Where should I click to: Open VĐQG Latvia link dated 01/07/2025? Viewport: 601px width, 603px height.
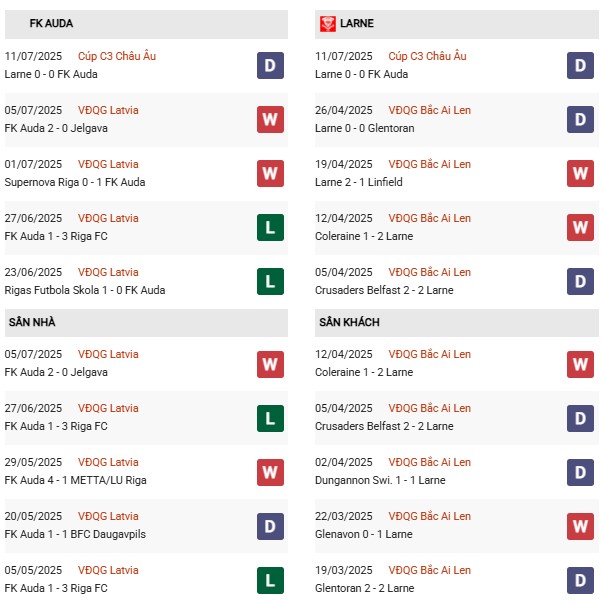[108, 164]
